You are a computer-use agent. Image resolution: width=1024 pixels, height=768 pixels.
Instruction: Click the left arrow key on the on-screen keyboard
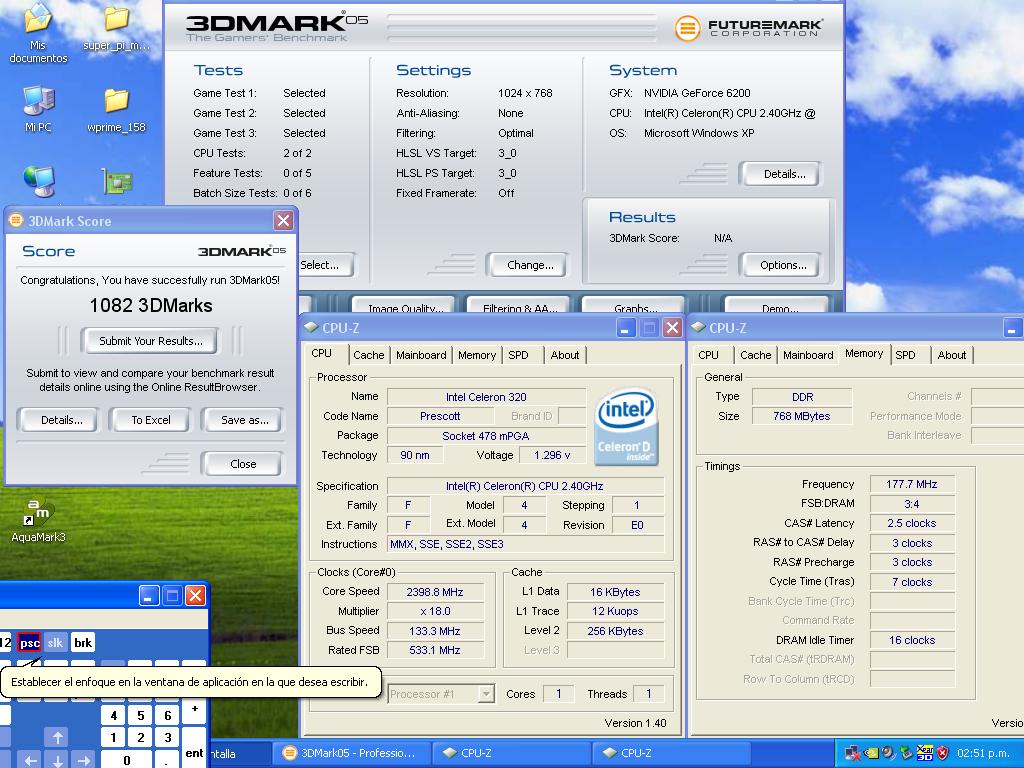pyautogui.click(x=30, y=760)
